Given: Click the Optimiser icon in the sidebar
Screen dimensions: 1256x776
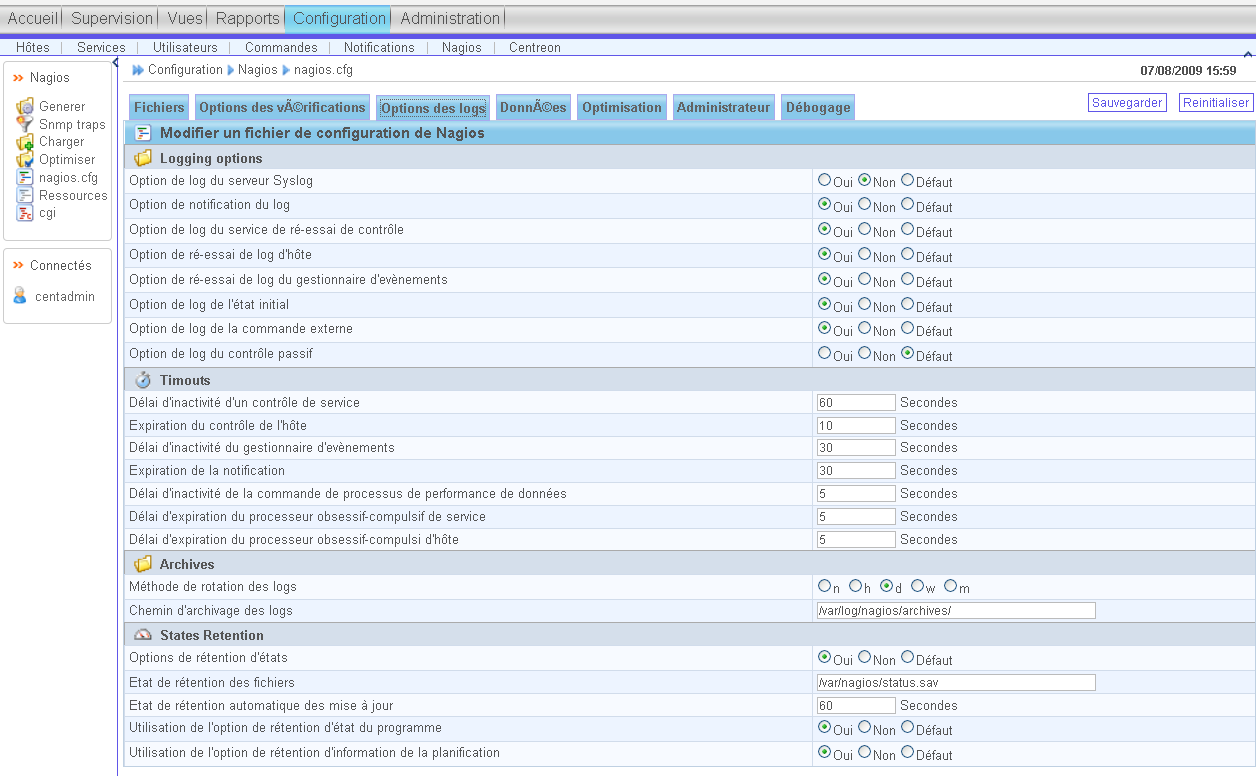Looking at the screenshot, I should pos(25,159).
